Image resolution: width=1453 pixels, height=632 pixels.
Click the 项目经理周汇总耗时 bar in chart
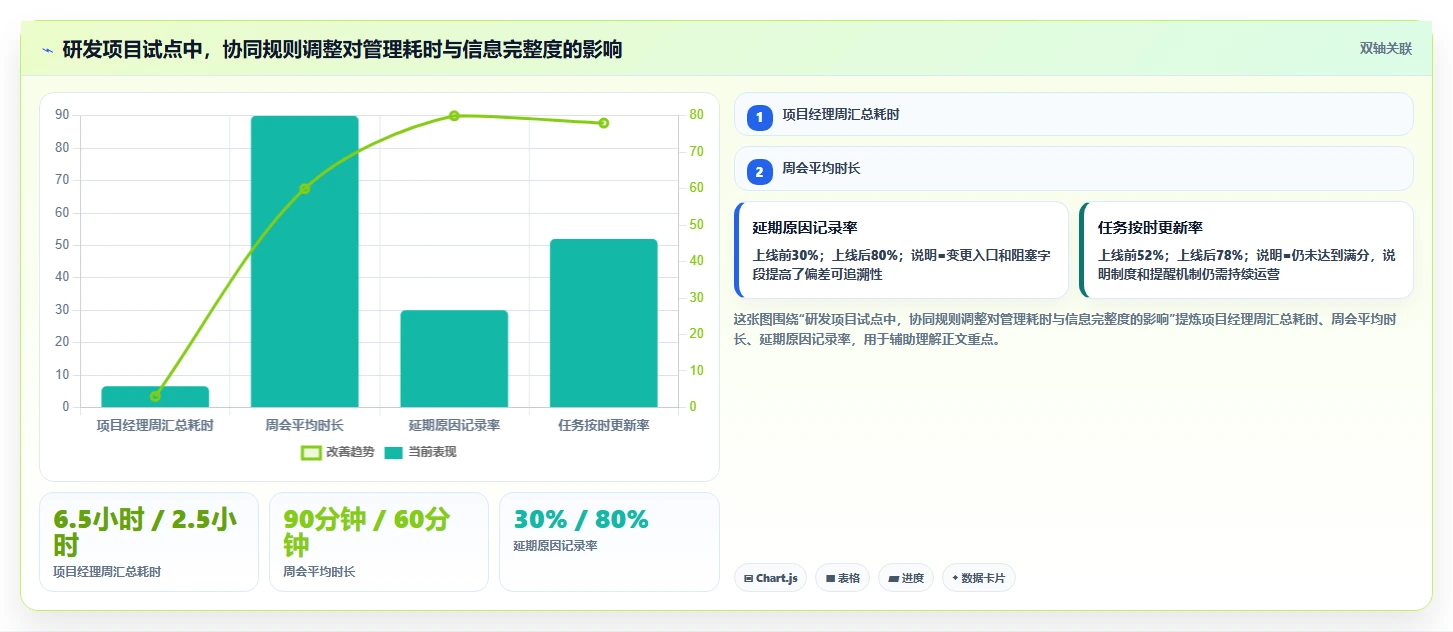tap(155, 397)
